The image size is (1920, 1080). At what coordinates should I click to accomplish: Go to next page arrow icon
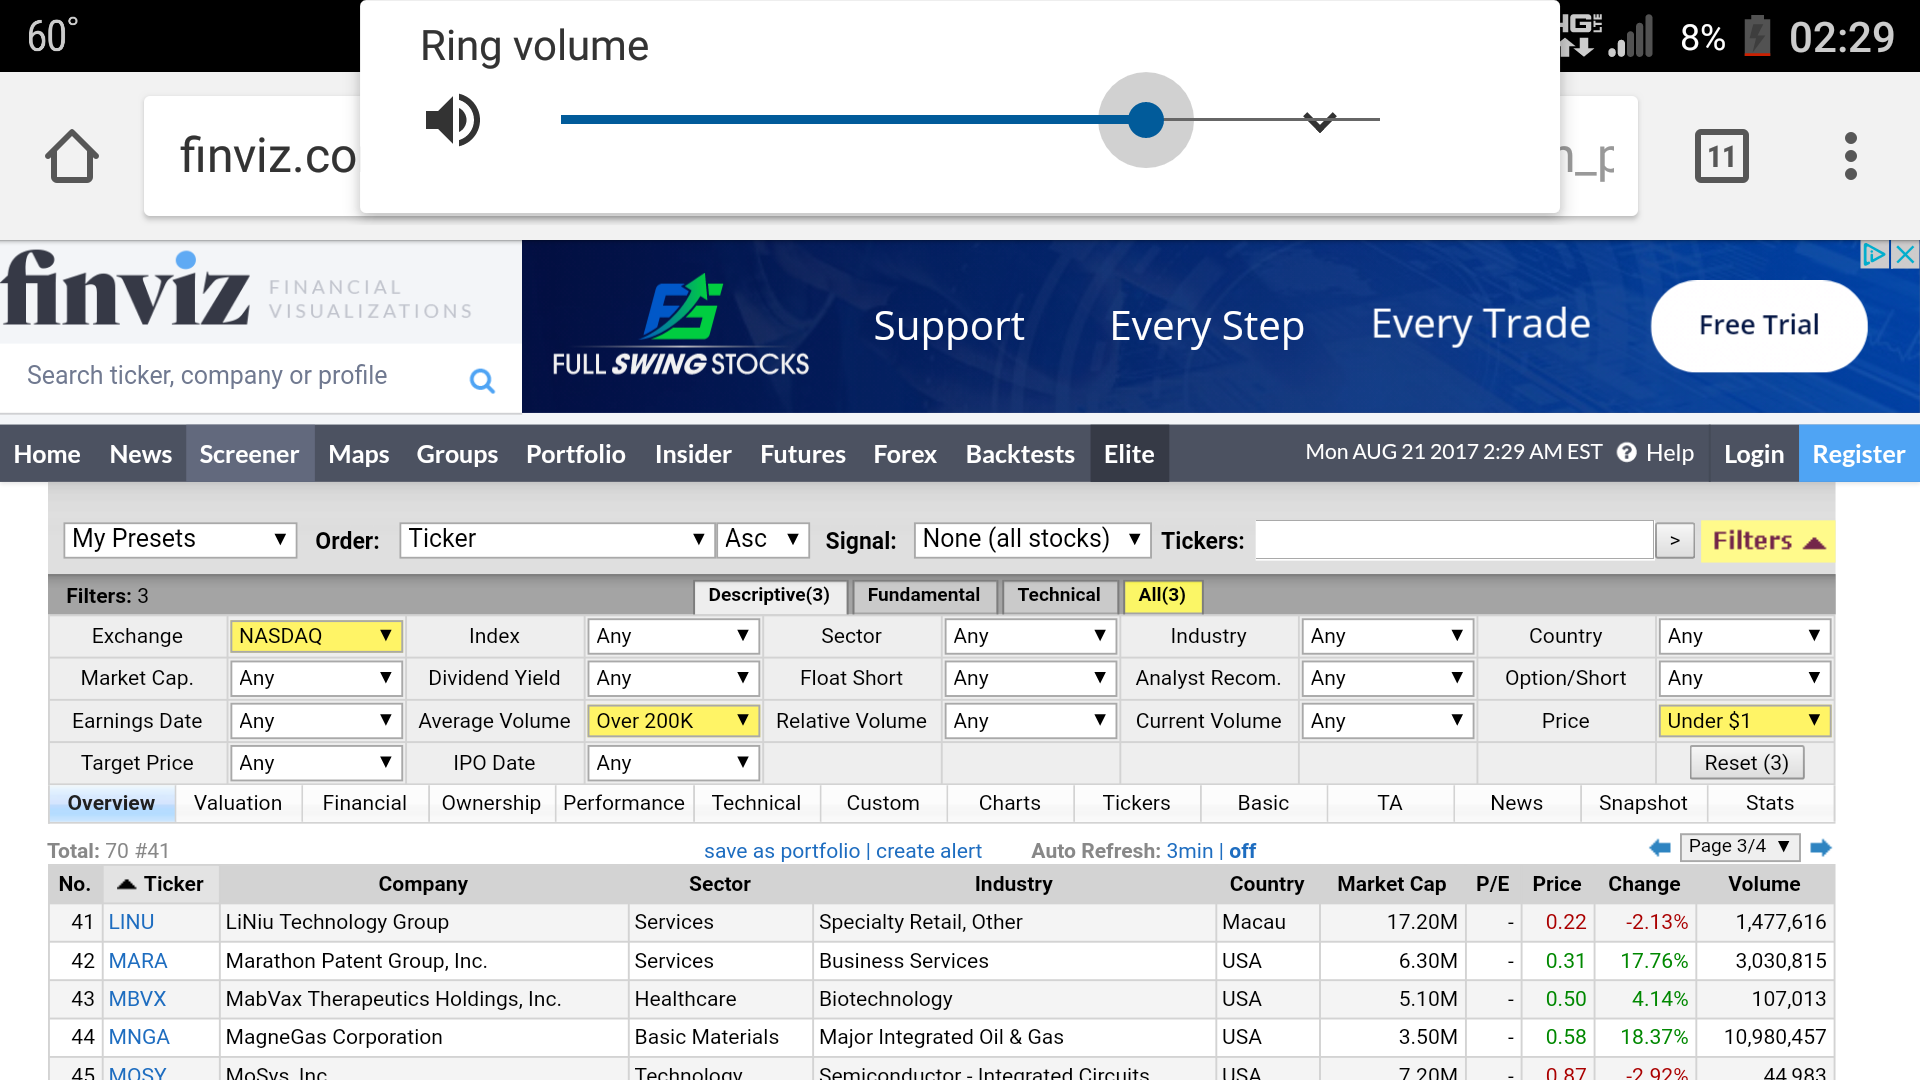click(x=1821, y=848)
